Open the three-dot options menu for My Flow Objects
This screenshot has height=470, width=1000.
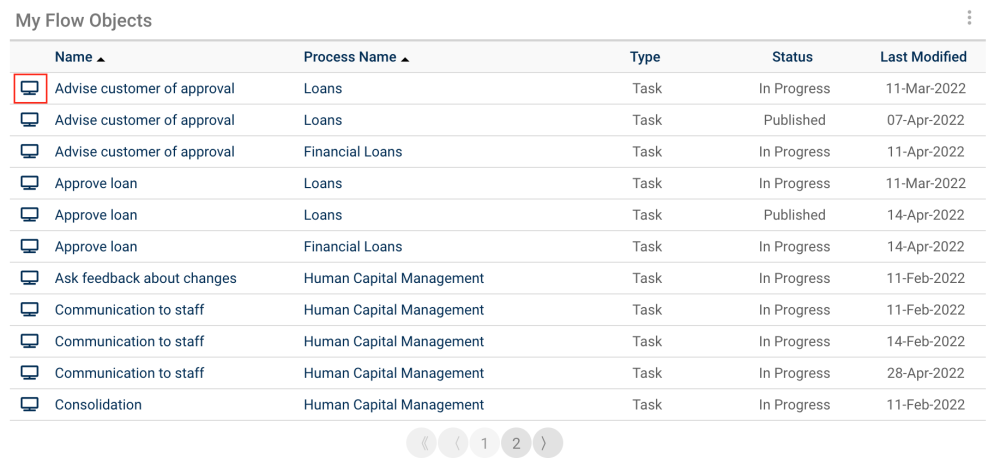pos(968,18)
